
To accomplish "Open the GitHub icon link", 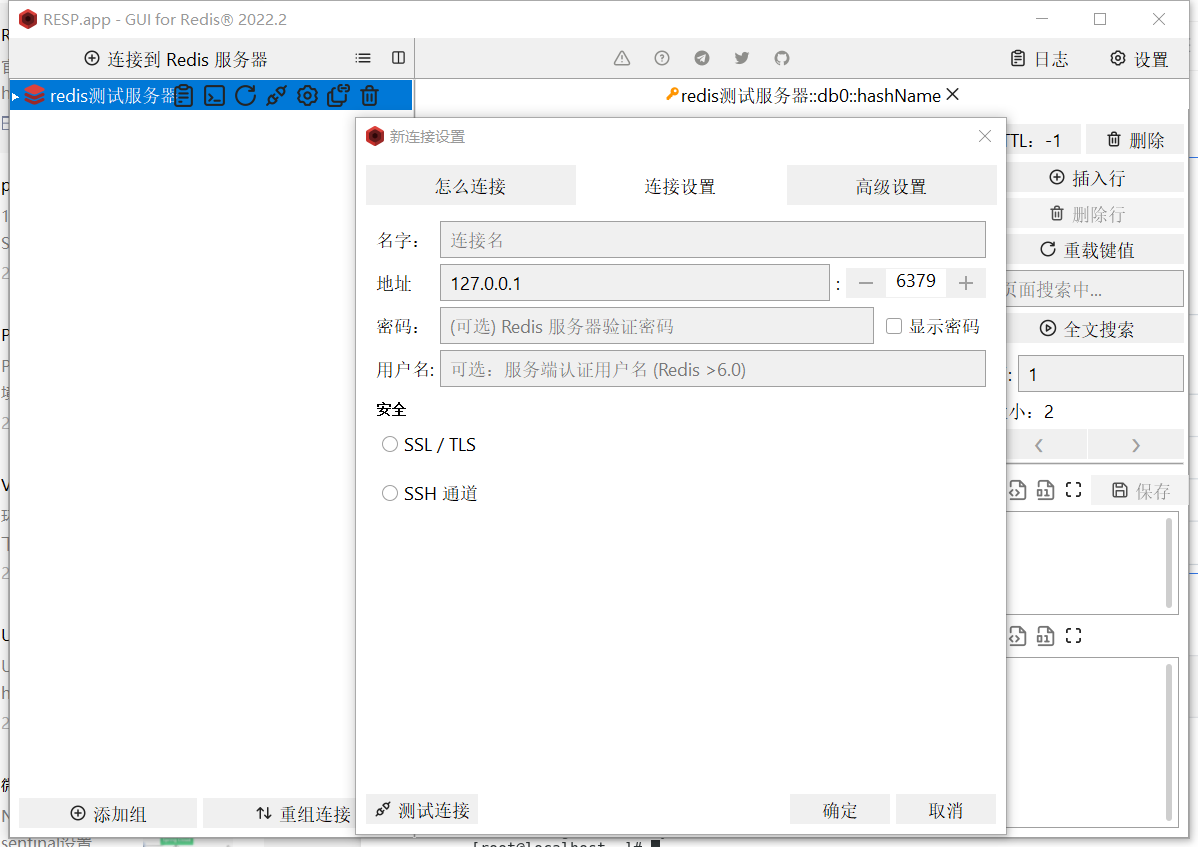I will [781, 58].
